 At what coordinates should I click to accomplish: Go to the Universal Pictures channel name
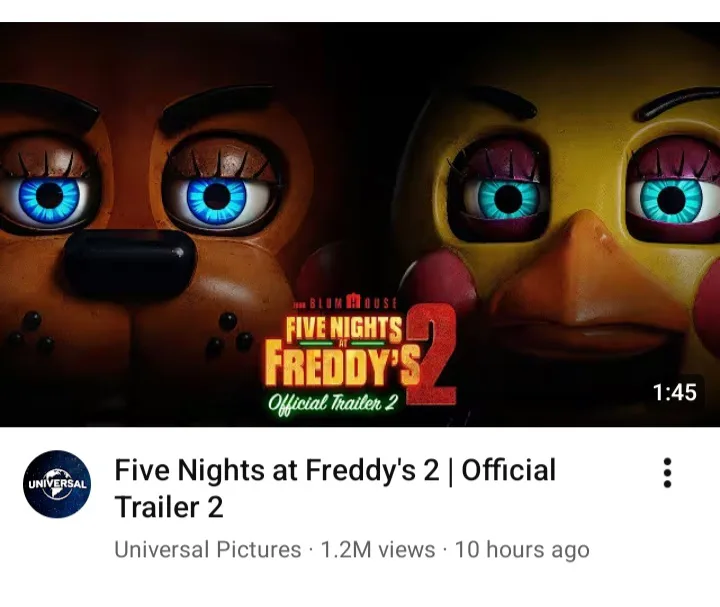coord(207,550)
